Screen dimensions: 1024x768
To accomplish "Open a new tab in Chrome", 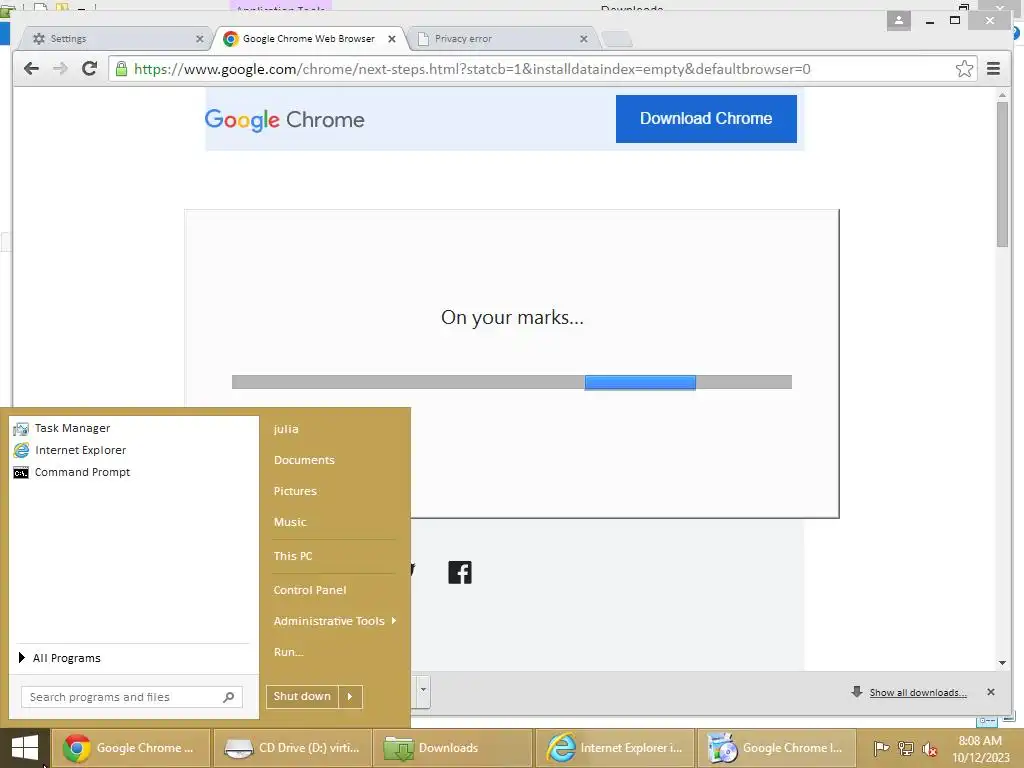I will tap(616, 39).
